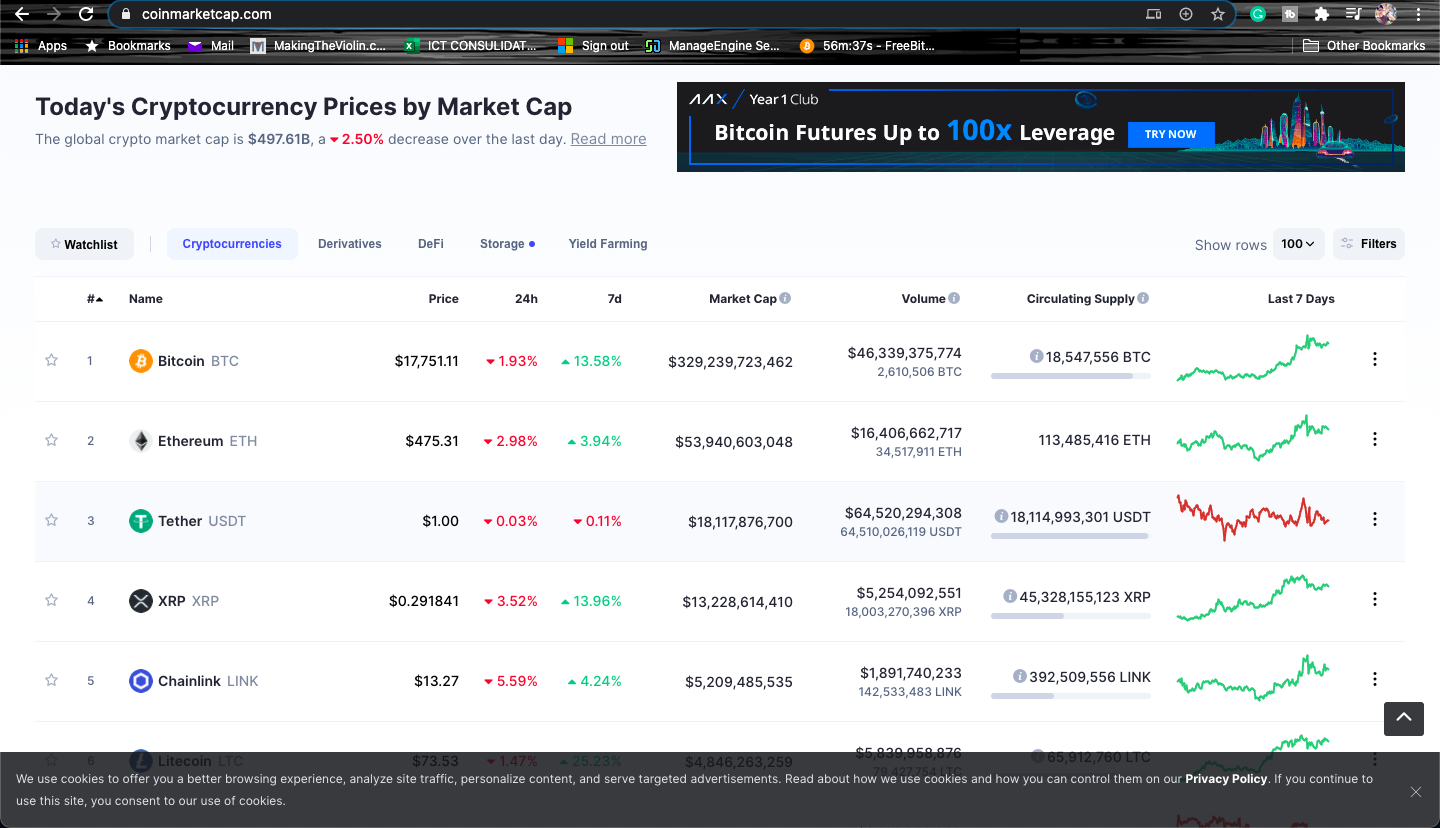
Task: Star the XRP row for watchlist
Action: click(x=52, y=600)
